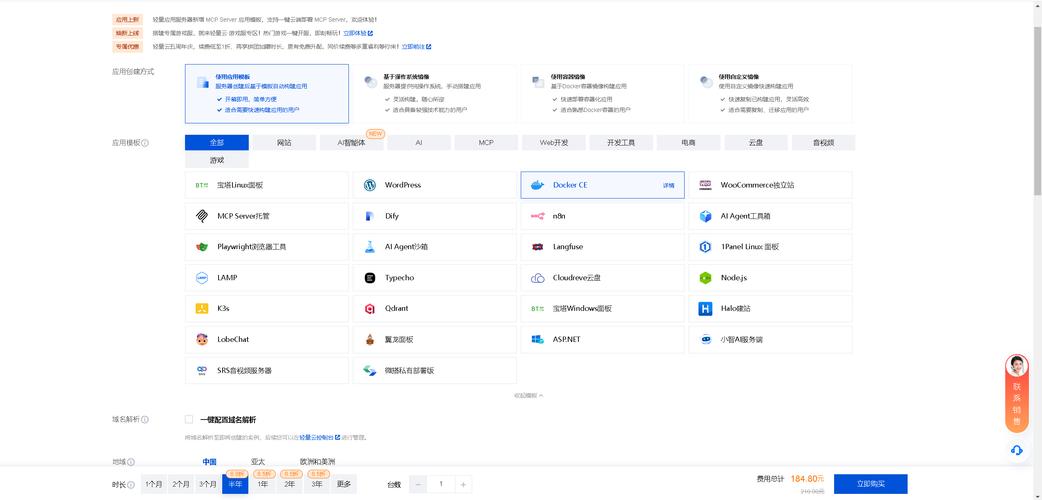
Task: Collapse the template list with 收起模板
Action: 528,396
